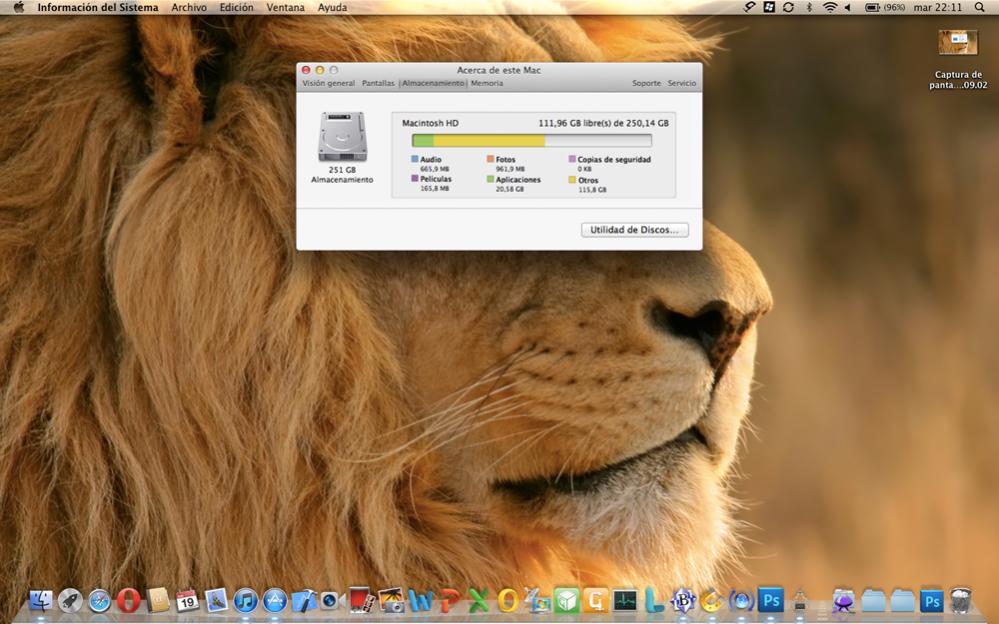Open the Trash in the dock

pyautogui.click(x=961, y=600)
